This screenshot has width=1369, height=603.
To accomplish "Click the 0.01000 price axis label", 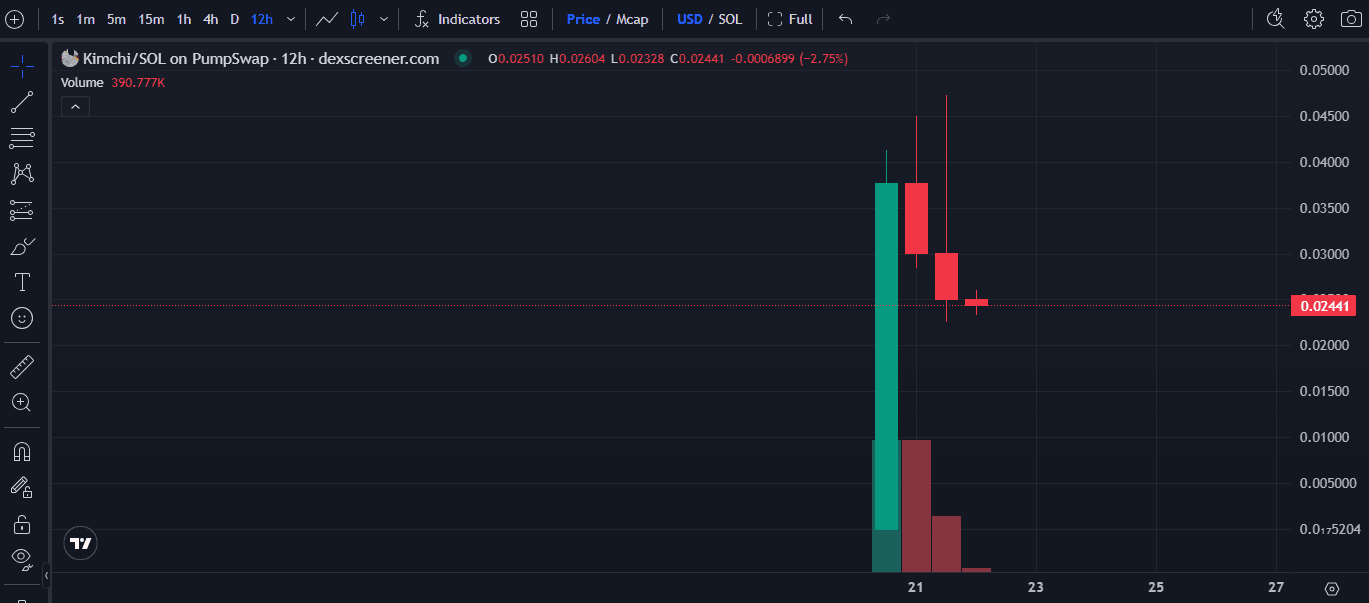I will point(1324,437).
